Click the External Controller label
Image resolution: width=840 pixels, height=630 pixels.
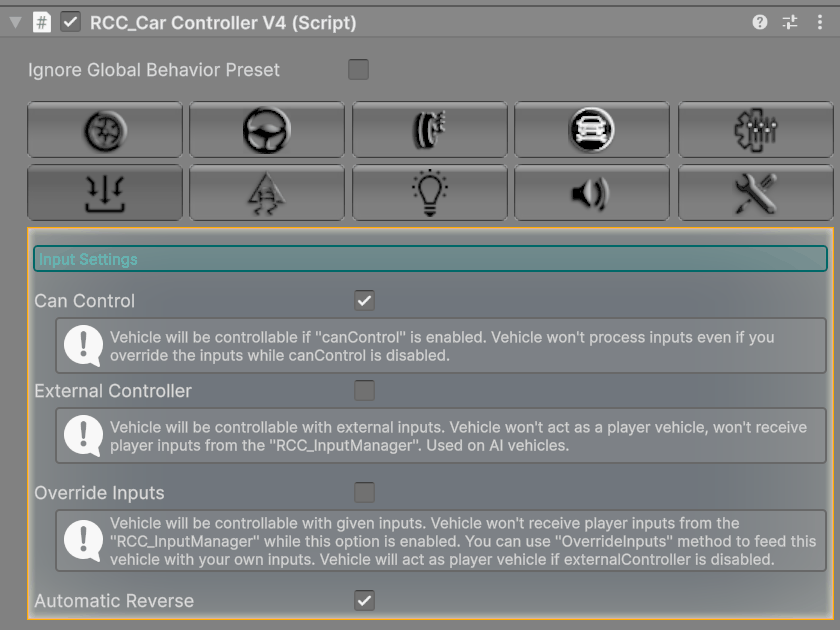113,391
